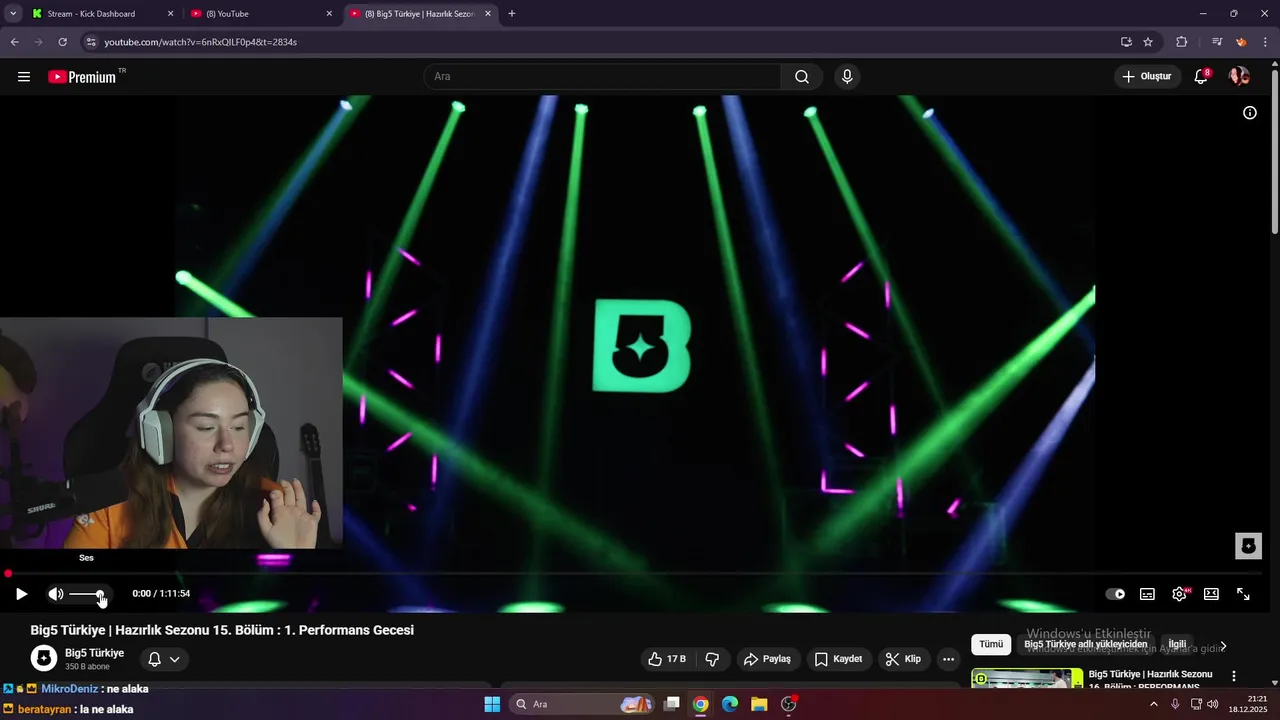Start voice search with the microphone
This screenshot has width=1280, height=720.
point(847,77)
